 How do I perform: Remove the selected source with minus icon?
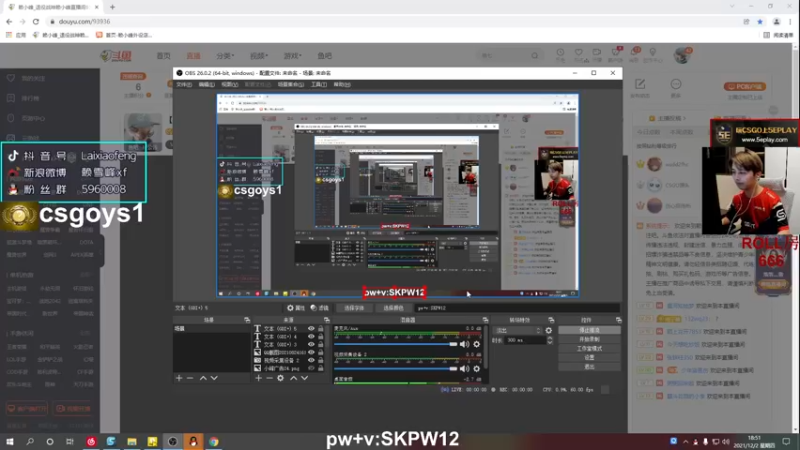coord(269,378)
